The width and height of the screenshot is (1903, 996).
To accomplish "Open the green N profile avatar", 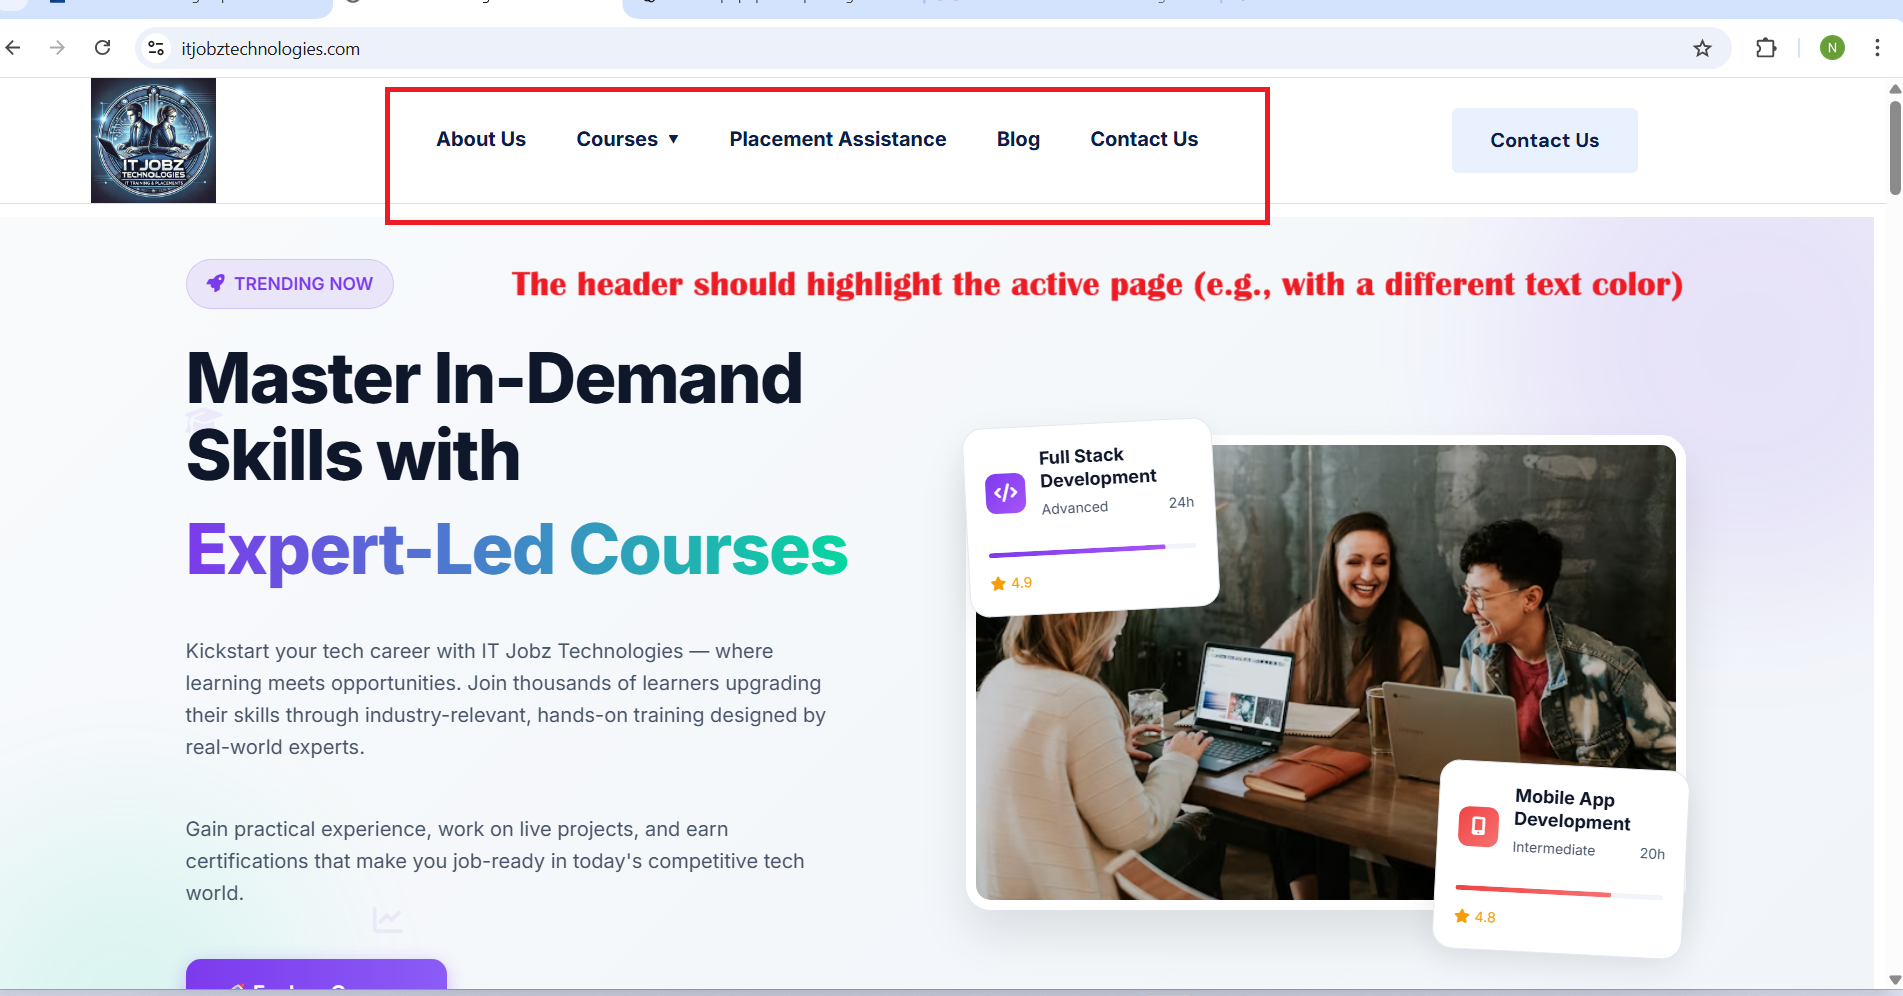I will [1832, 48].
